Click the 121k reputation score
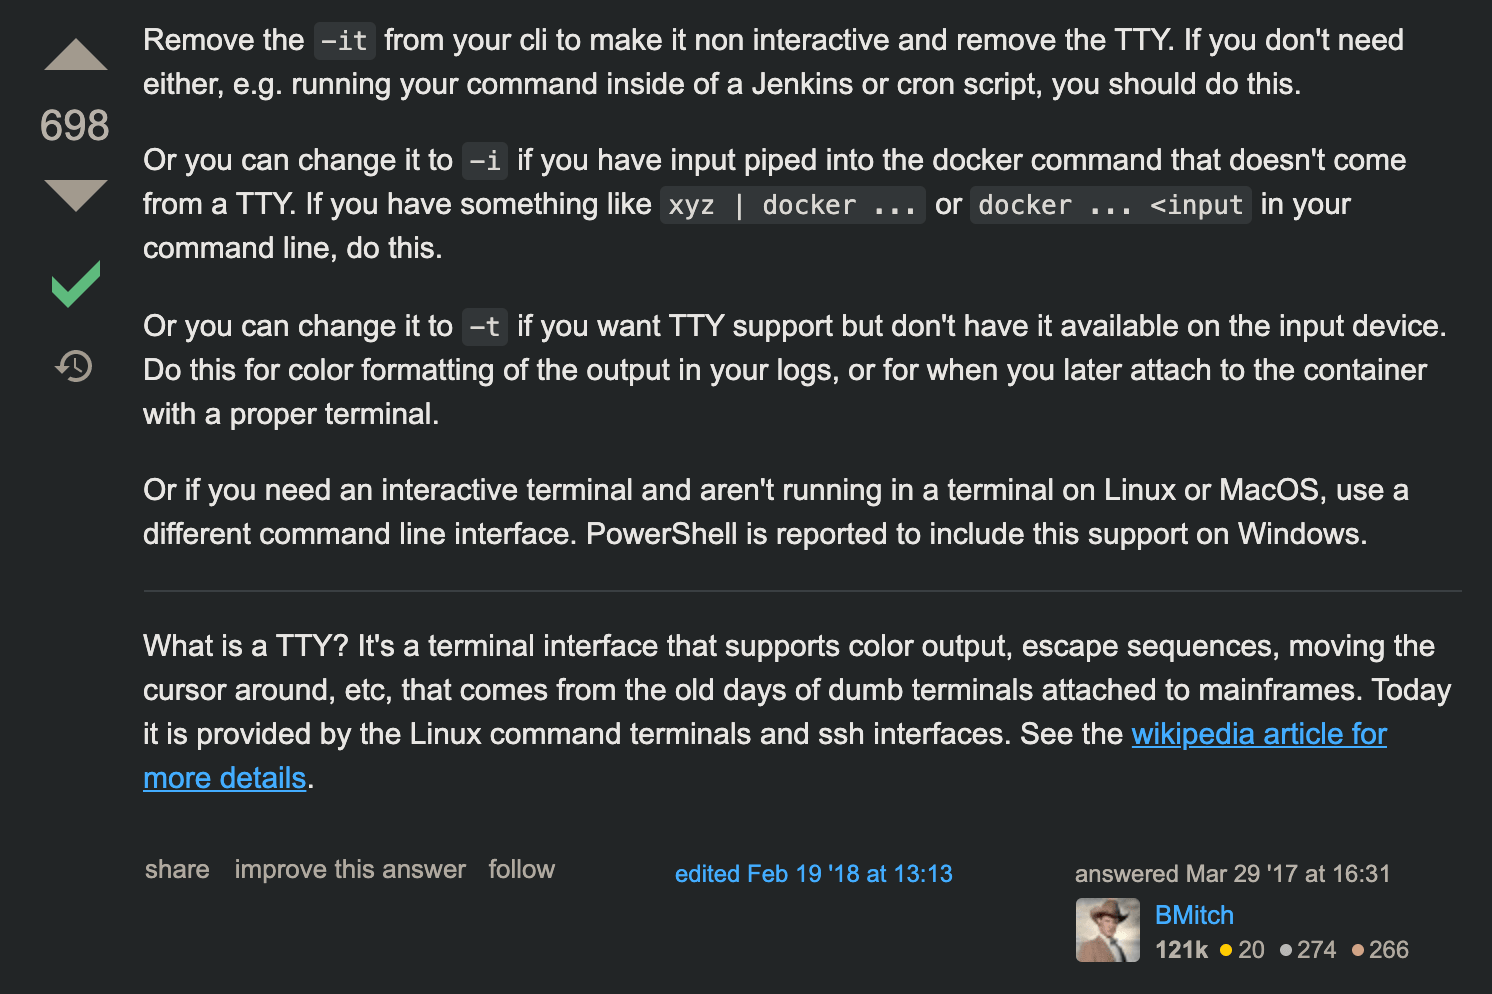 click(x=1181, y=950)
